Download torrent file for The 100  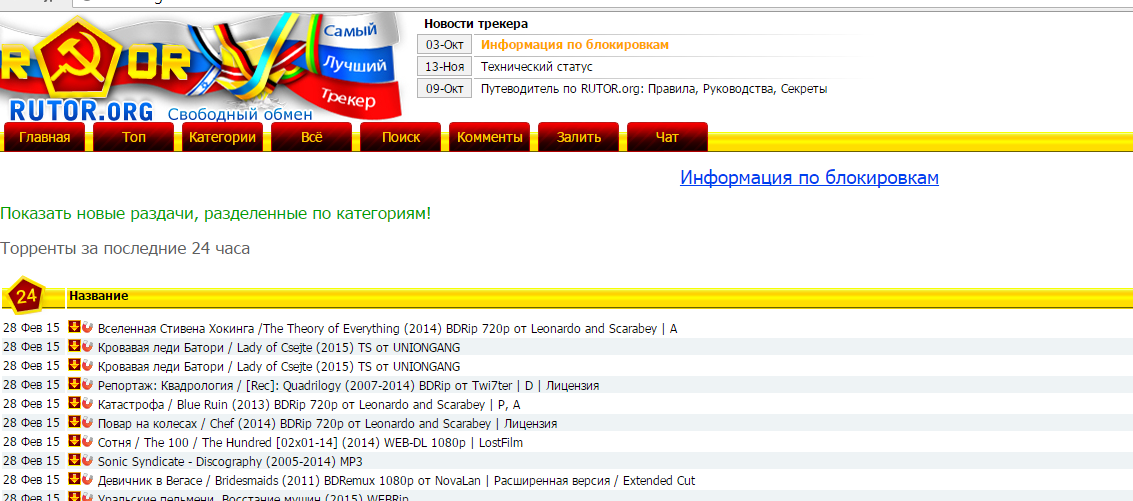[73, 440]
